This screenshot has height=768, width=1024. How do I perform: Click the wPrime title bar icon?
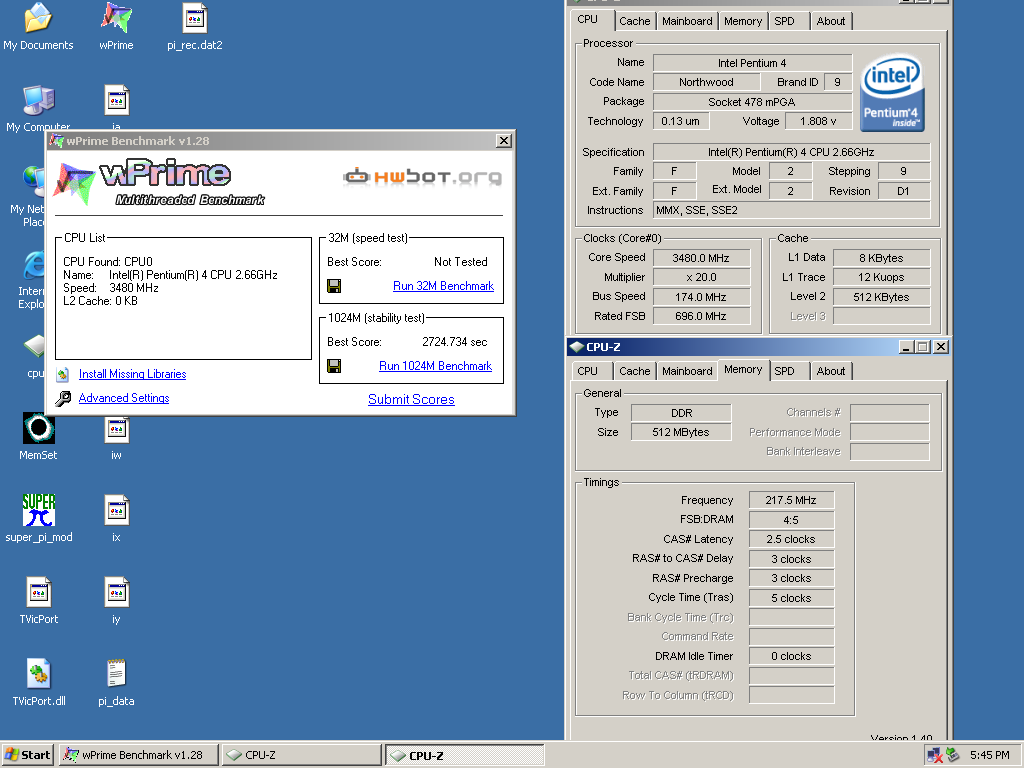pyautogui.click(x=57, y=141)
